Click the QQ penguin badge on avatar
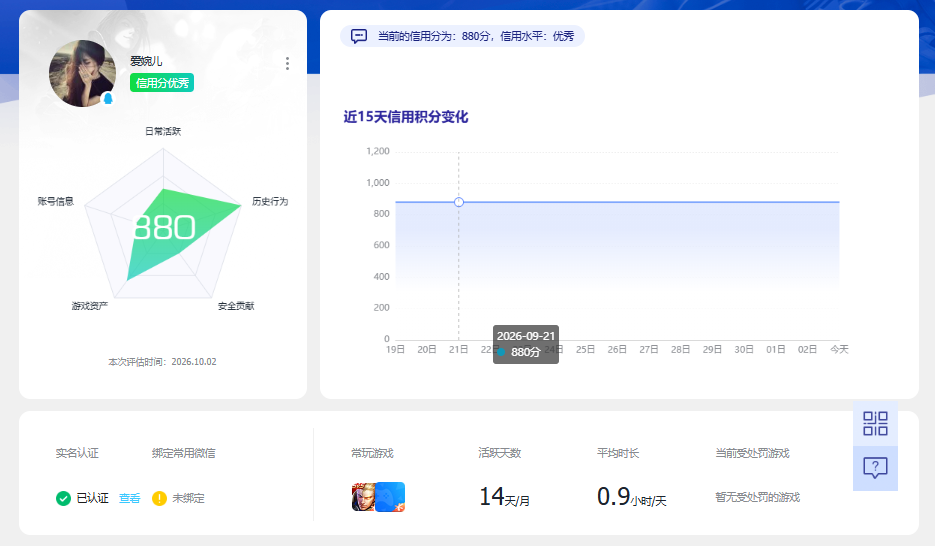The height and width of the screenshot is (546, 935). 108,98
